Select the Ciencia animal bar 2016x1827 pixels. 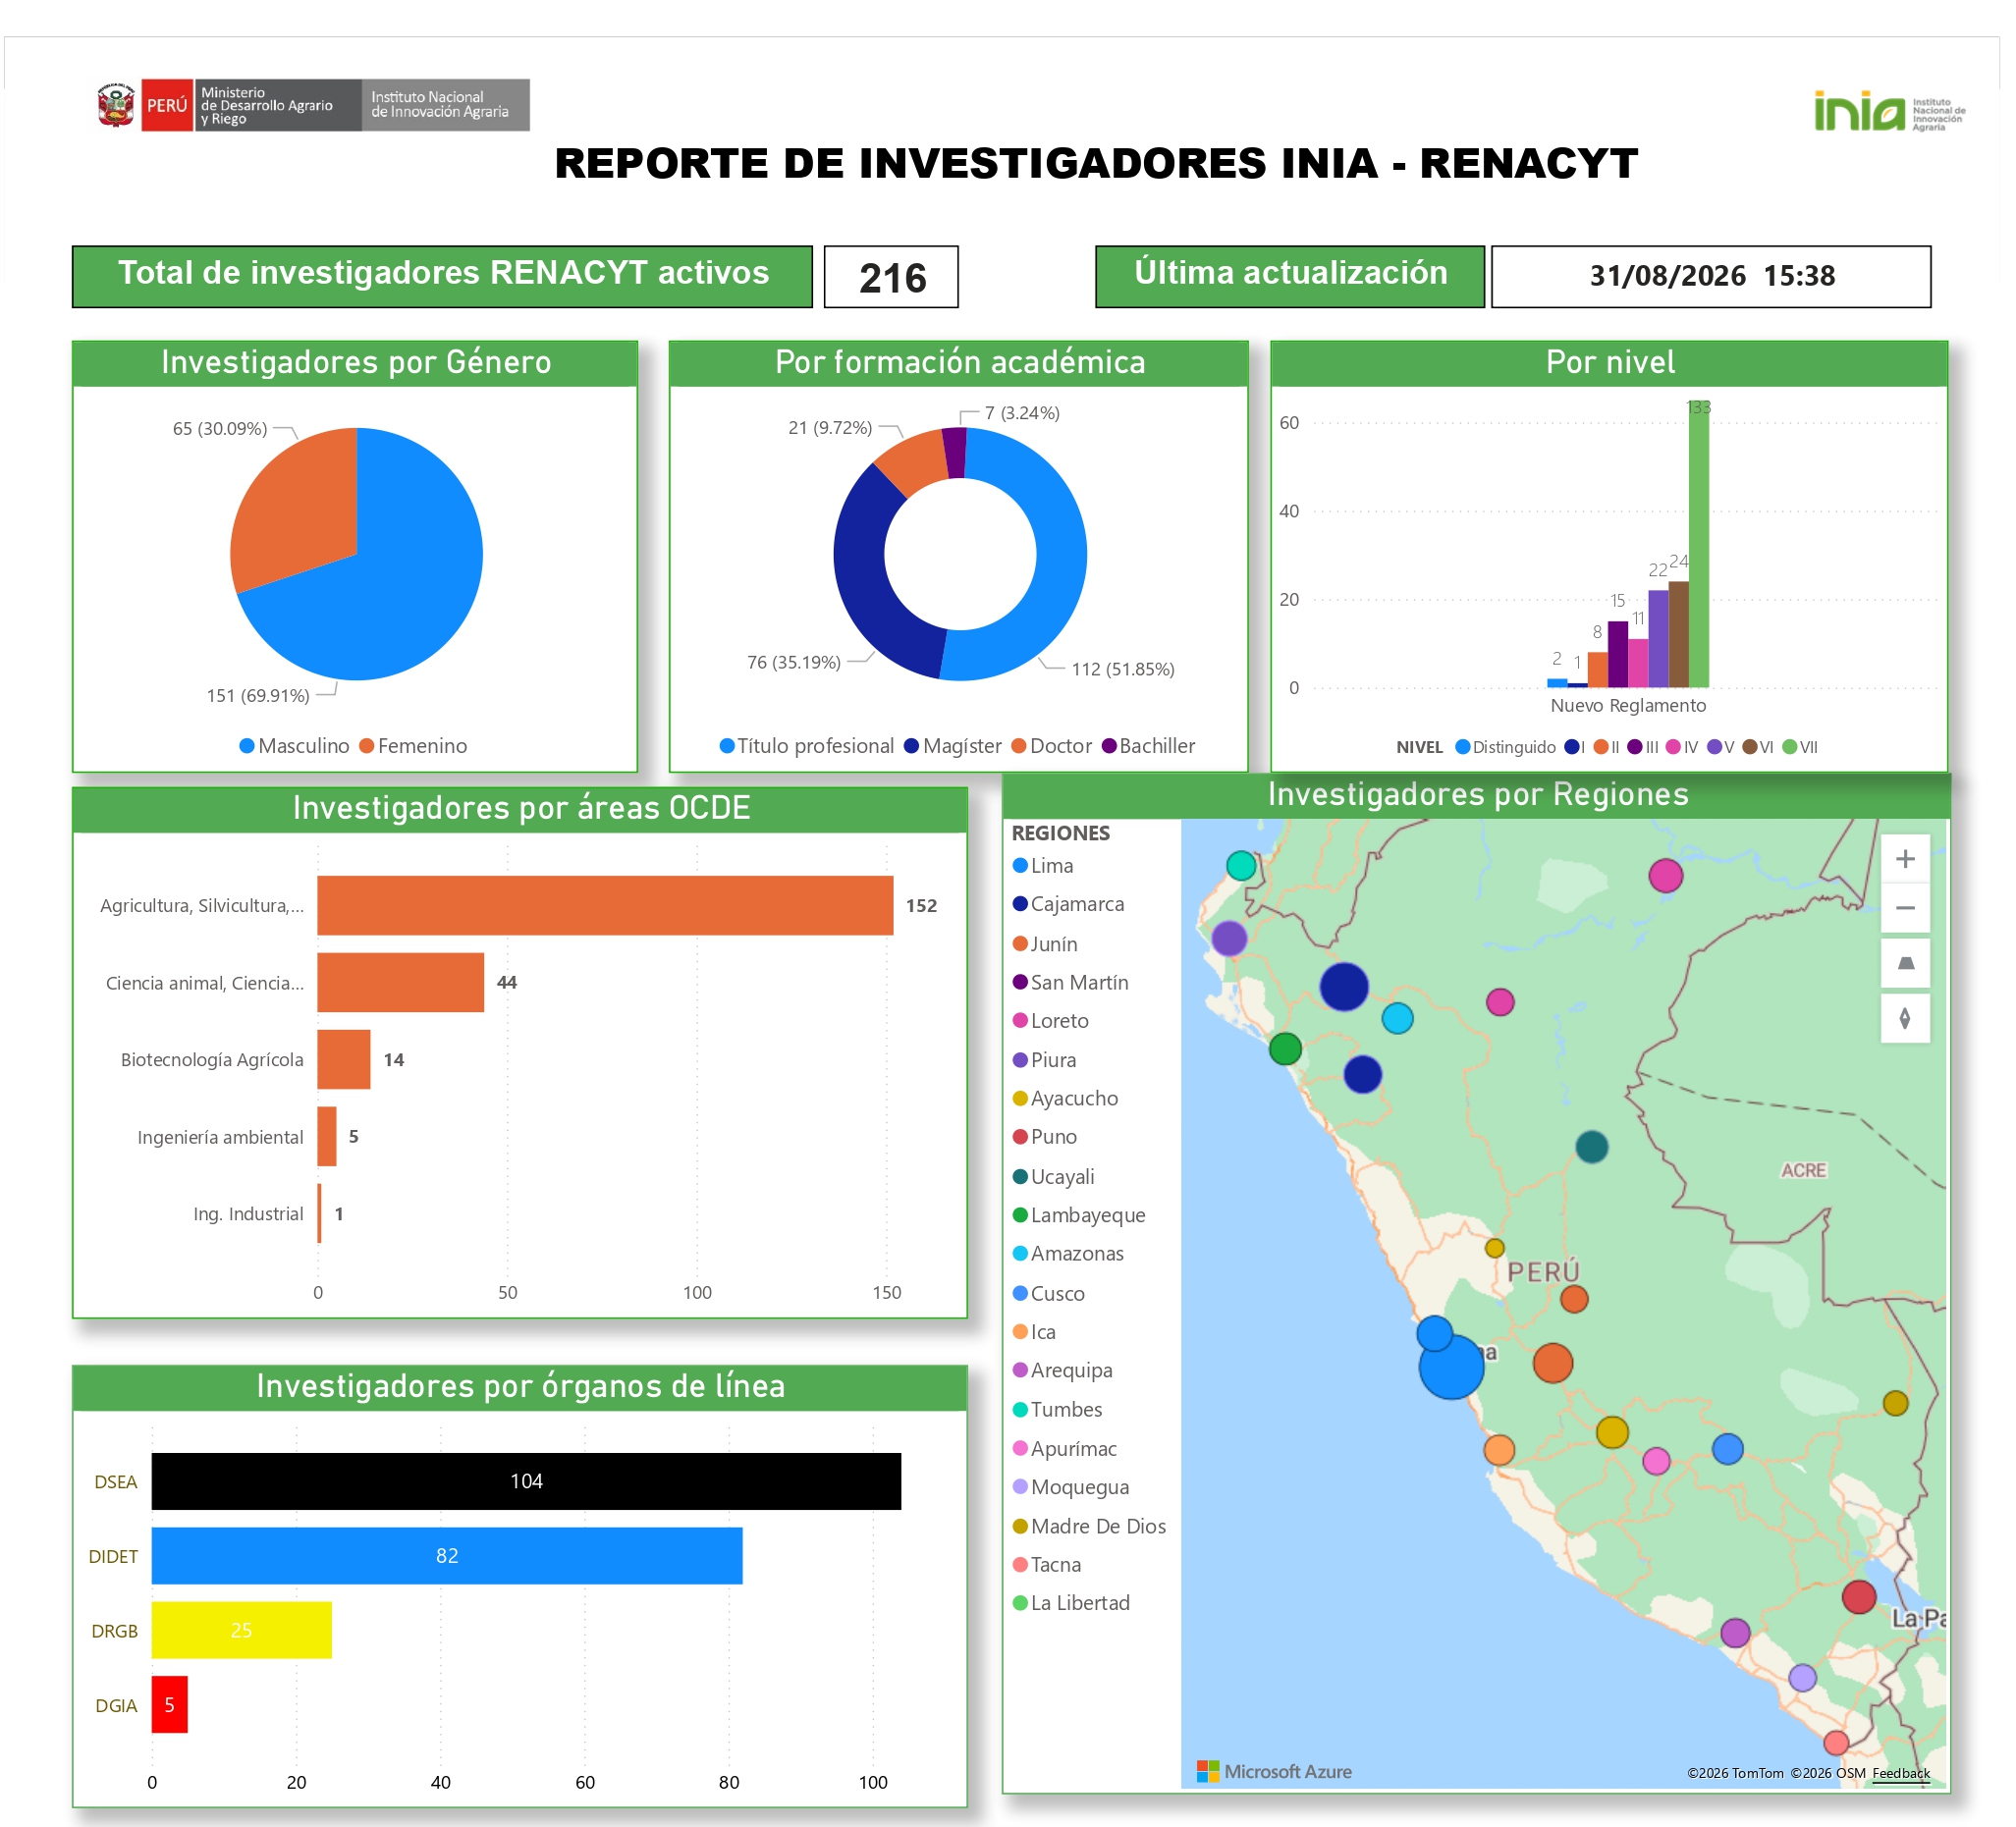pyautogui.click(x=400, y=982)
